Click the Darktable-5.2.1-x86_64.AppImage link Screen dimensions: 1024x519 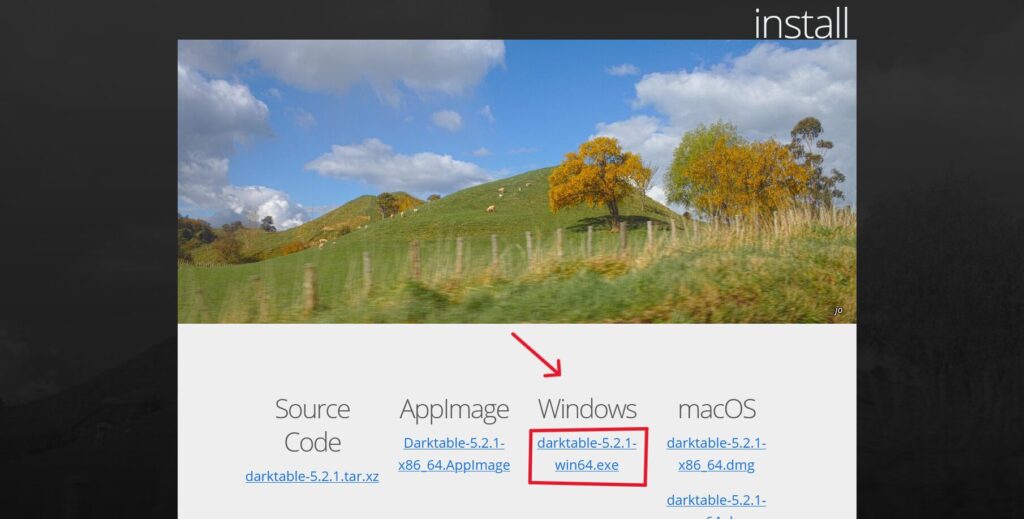(454, 454)
